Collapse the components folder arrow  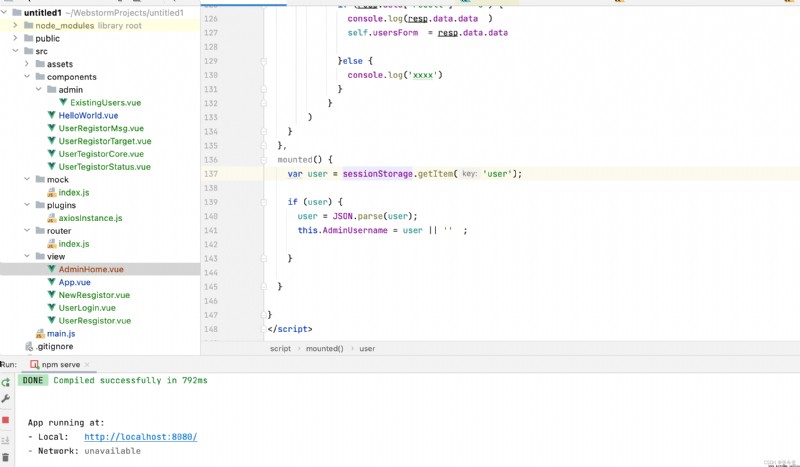click(x=27, y=77)
